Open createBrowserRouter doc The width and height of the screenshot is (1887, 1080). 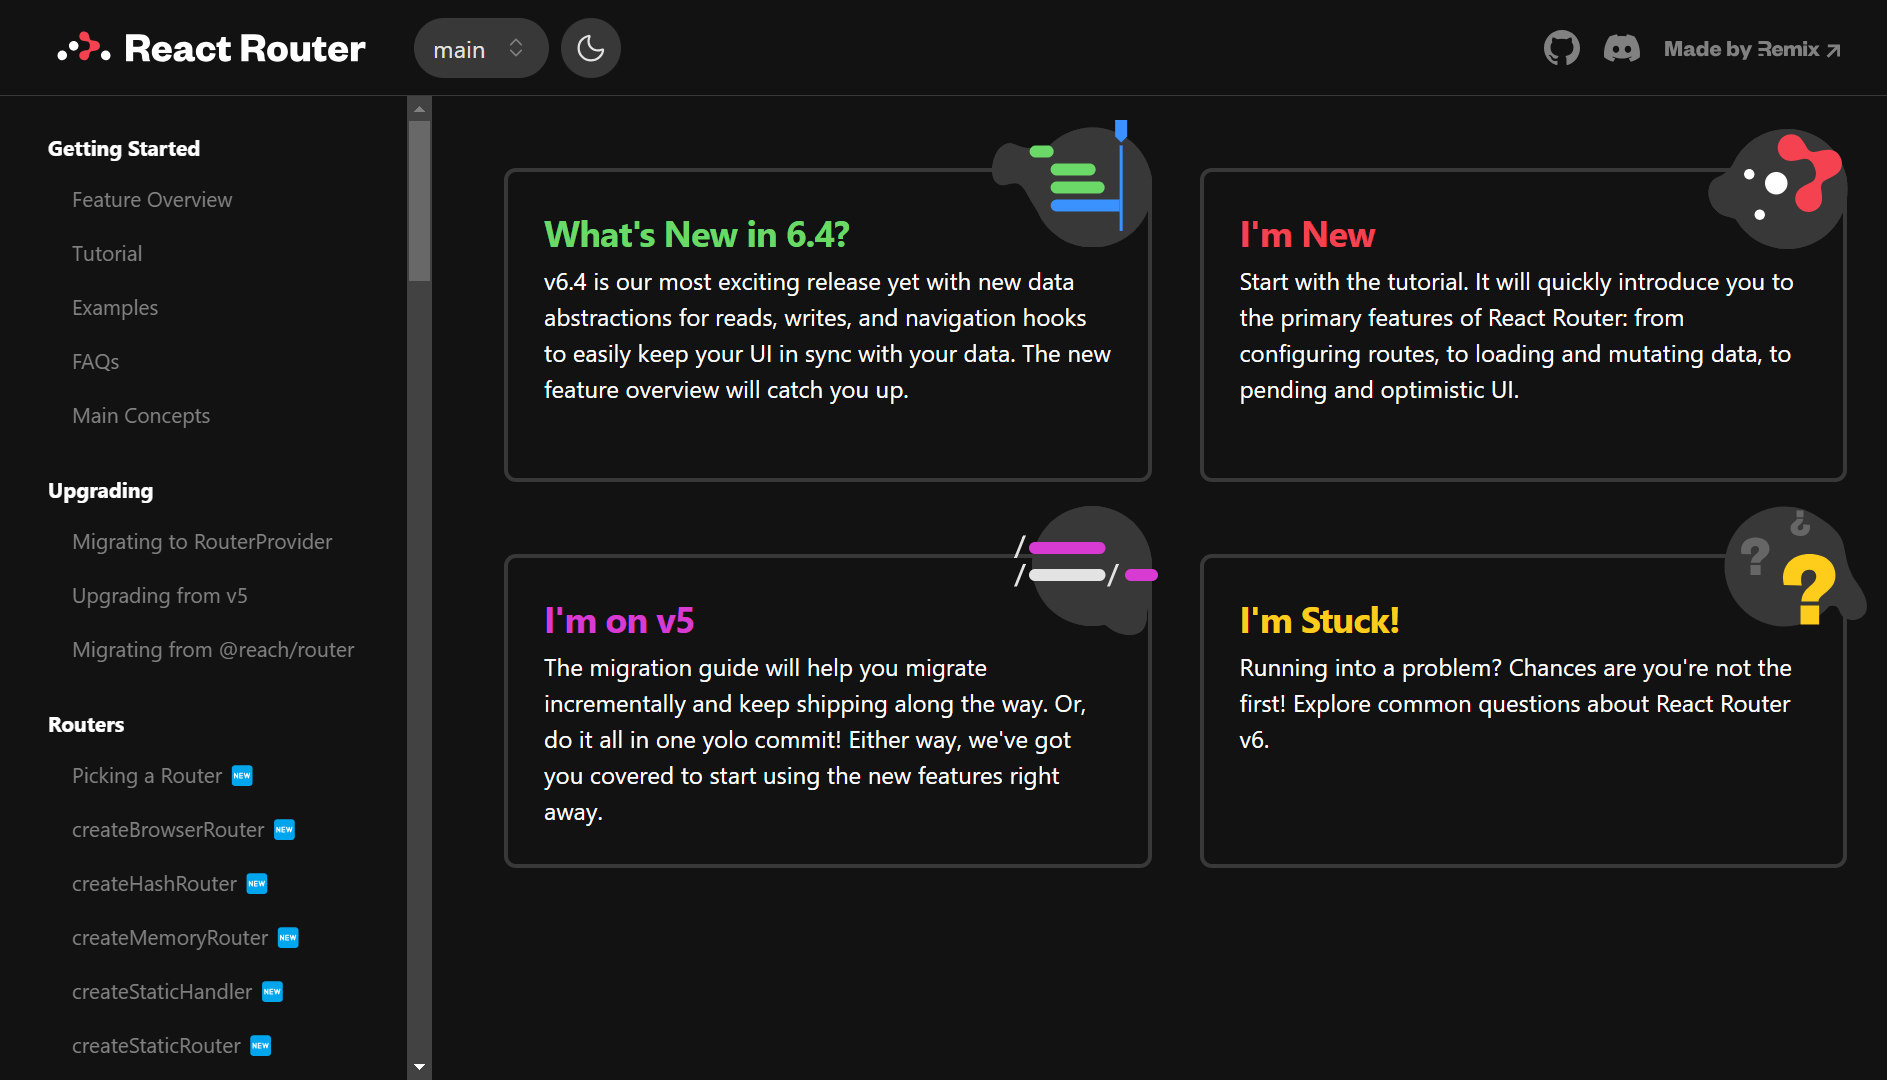tap(168, 830)
